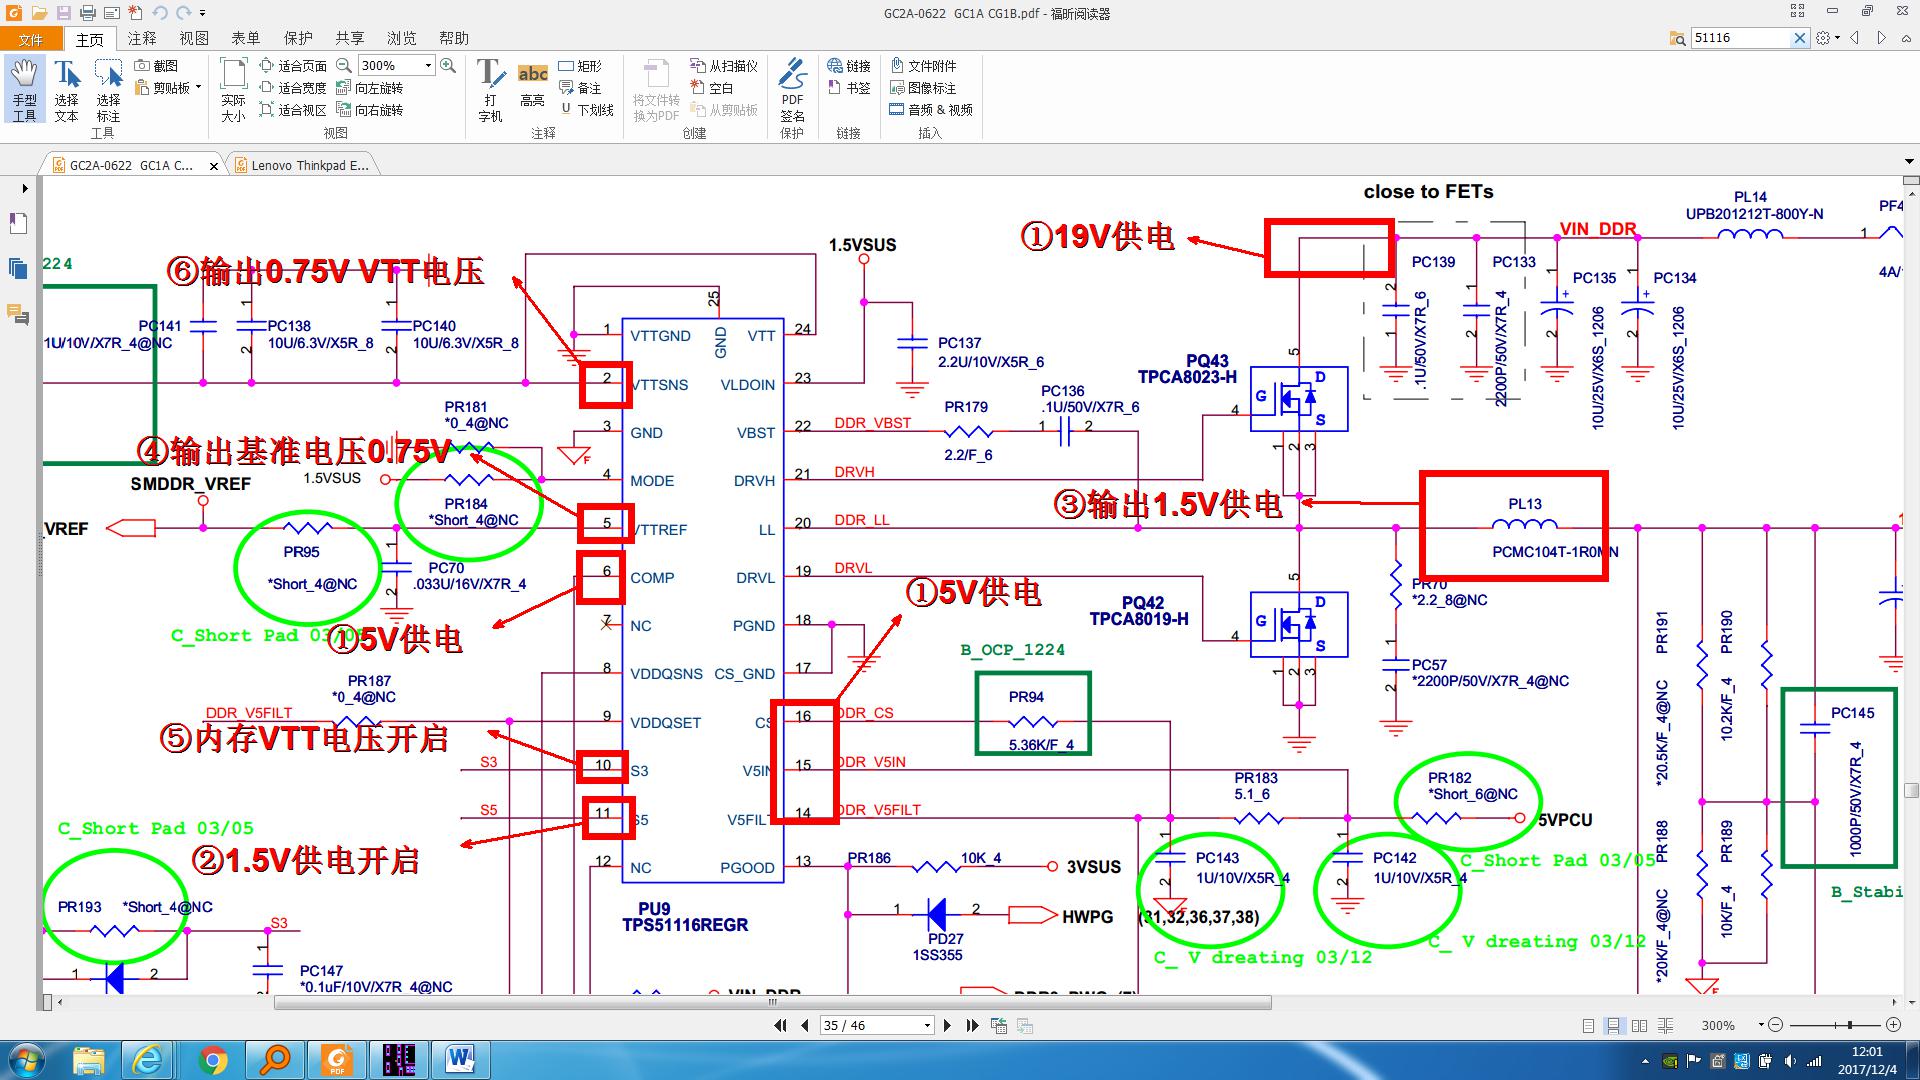Enable continuous page view mode
The height and width of the screenshot is (1080, 1920).
(1613, 1026)
